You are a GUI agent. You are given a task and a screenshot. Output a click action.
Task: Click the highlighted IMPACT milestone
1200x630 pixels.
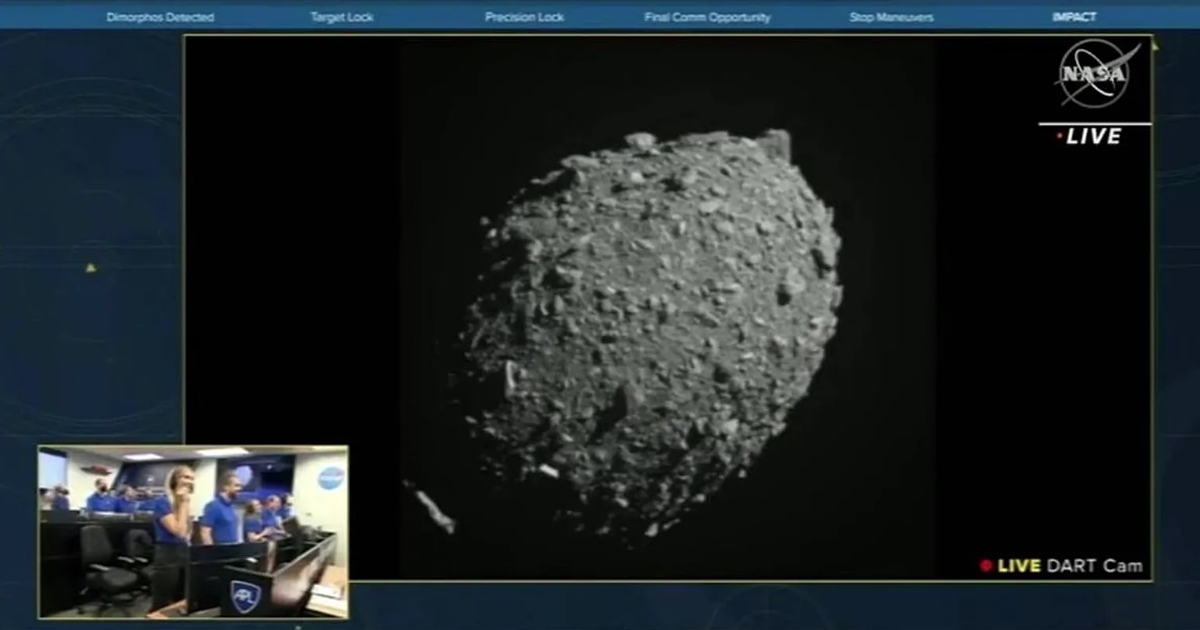click(1074, 17)
